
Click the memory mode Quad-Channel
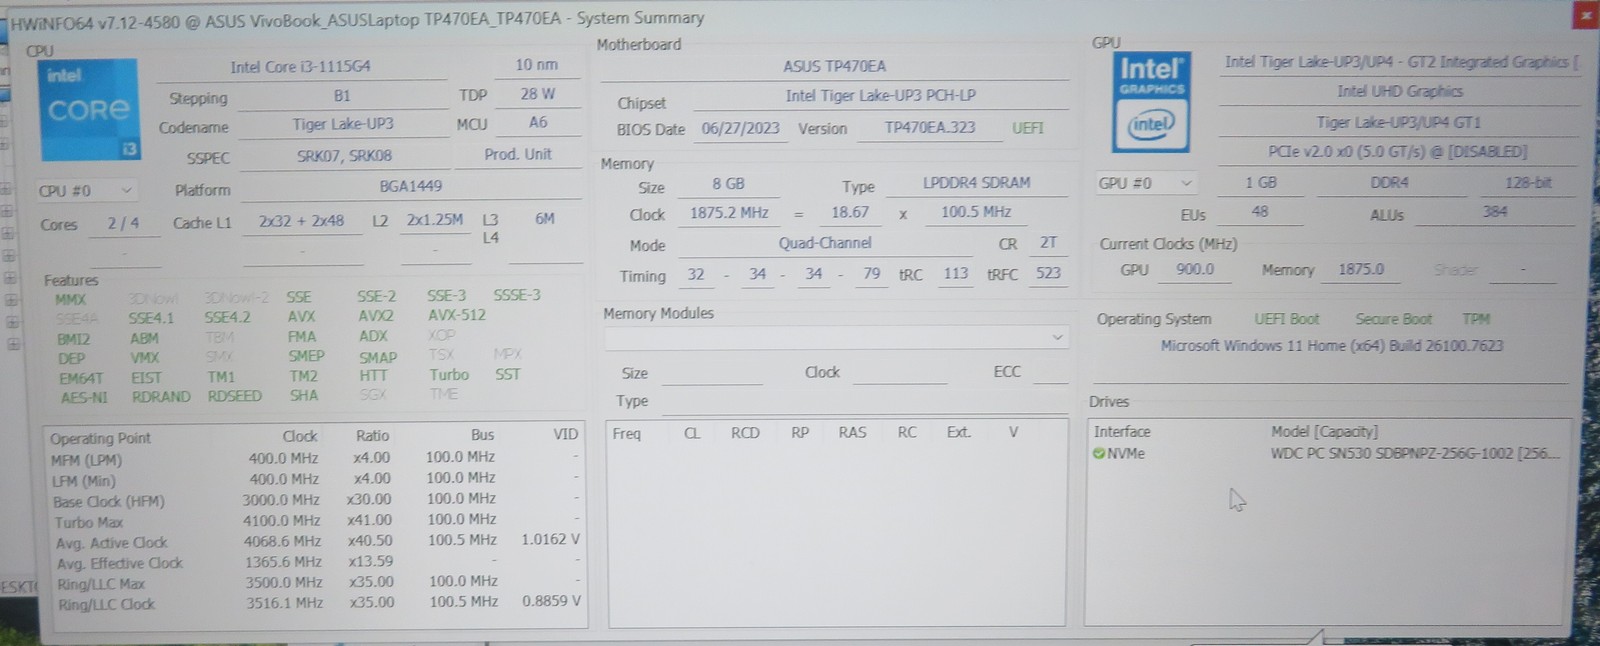(x=825, y=244)
